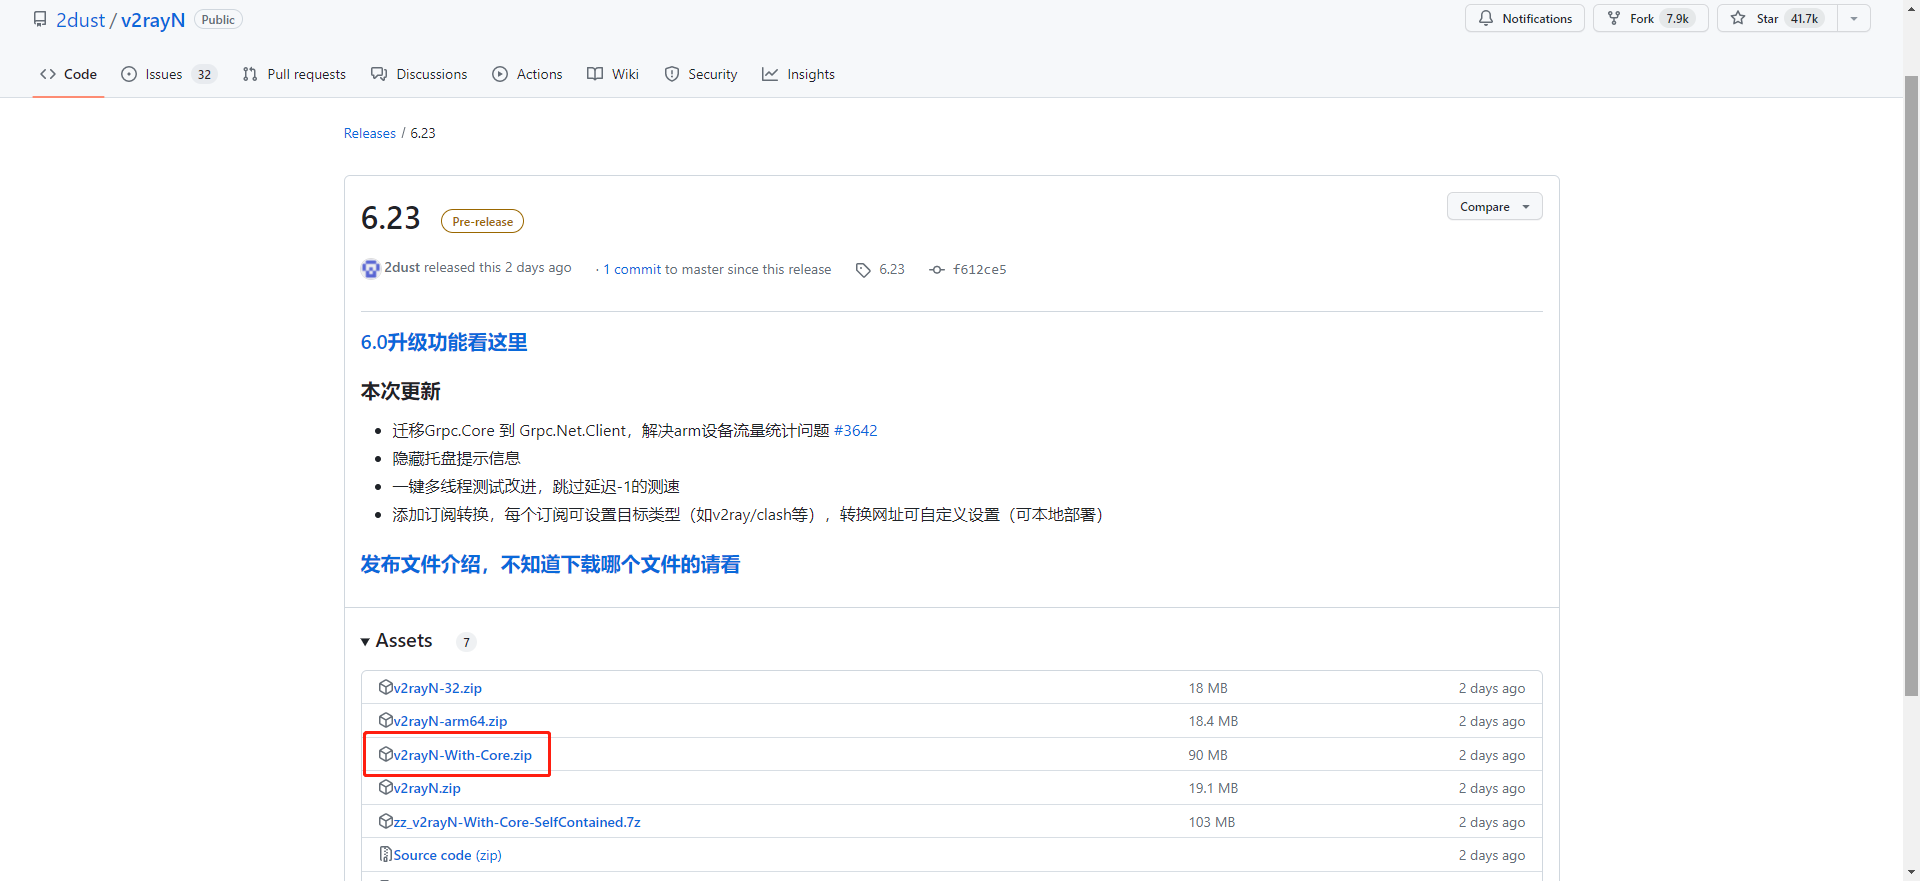Viewport: 1920px width, 881px height.
Task: Click the package icon for v2rayN-32.zip
Action: 385,687
